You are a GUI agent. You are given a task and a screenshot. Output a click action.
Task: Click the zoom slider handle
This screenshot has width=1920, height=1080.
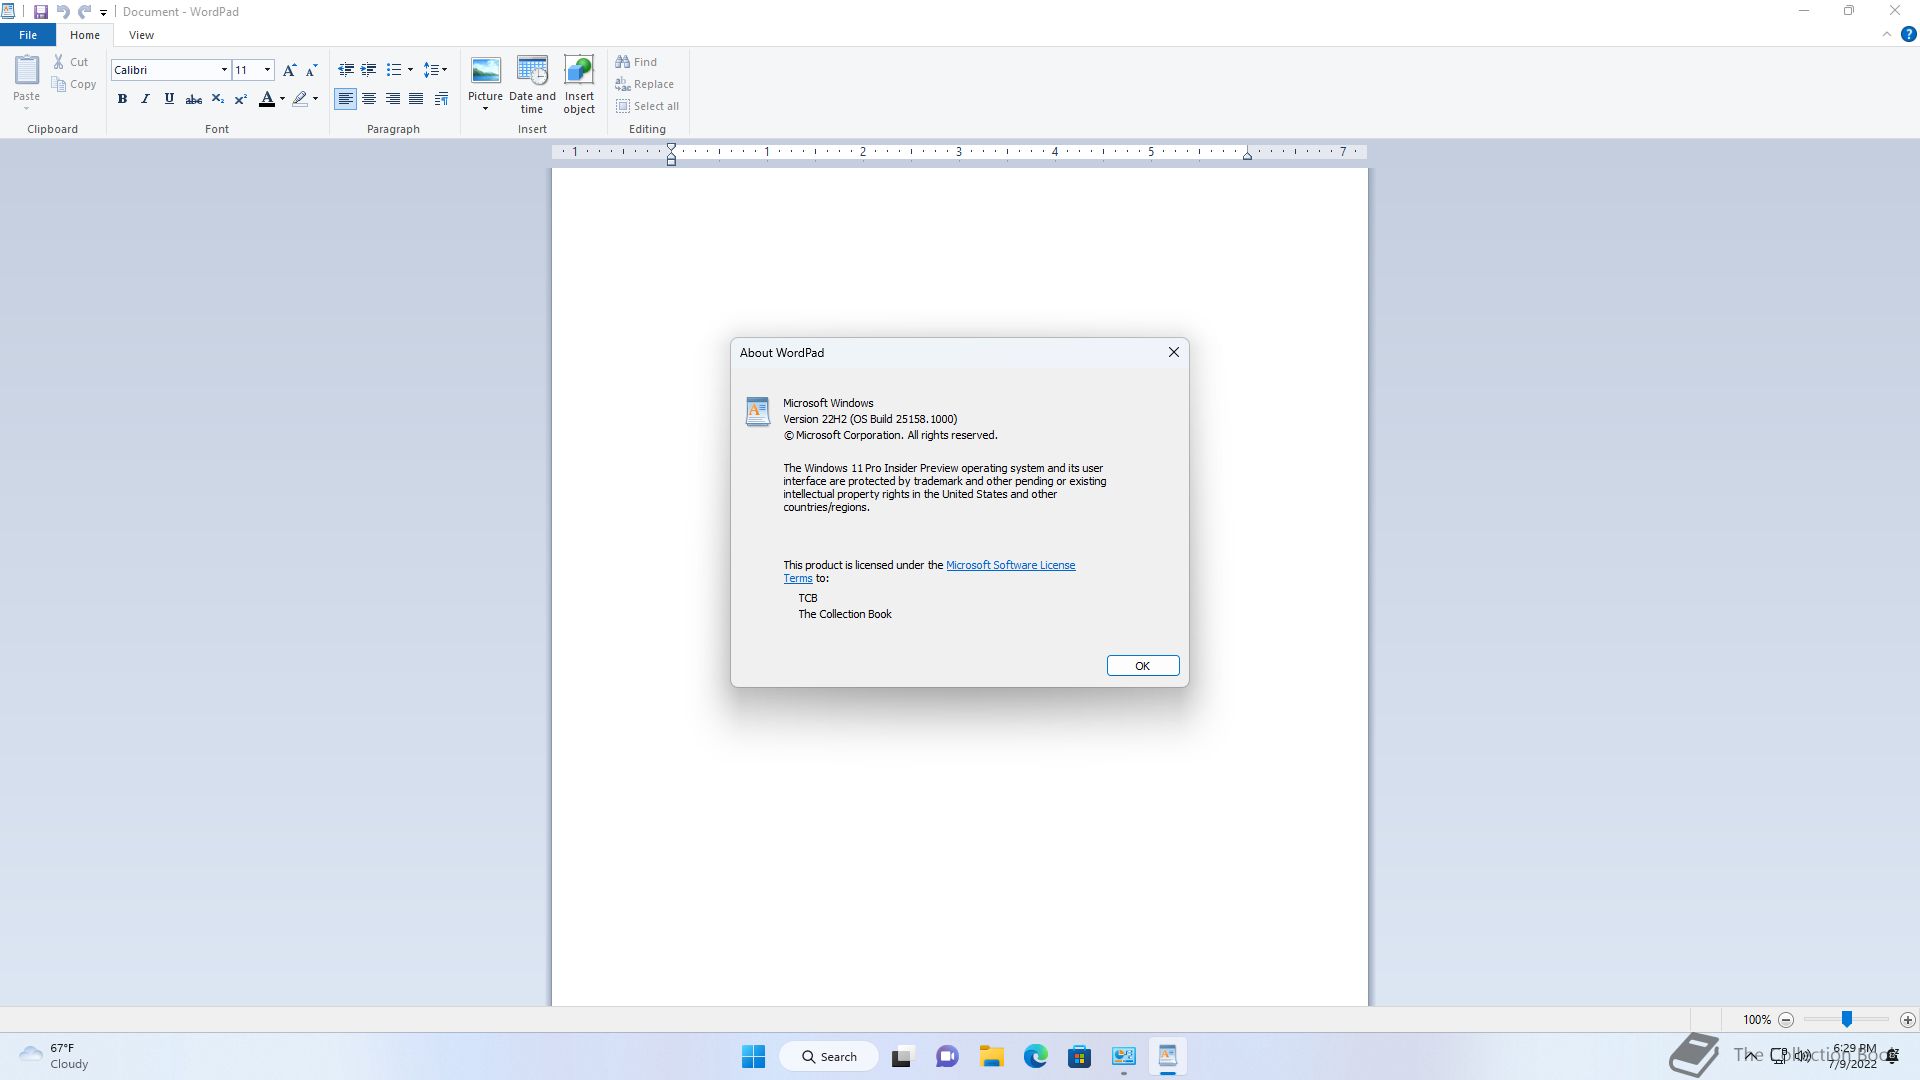(1847, 1019)
